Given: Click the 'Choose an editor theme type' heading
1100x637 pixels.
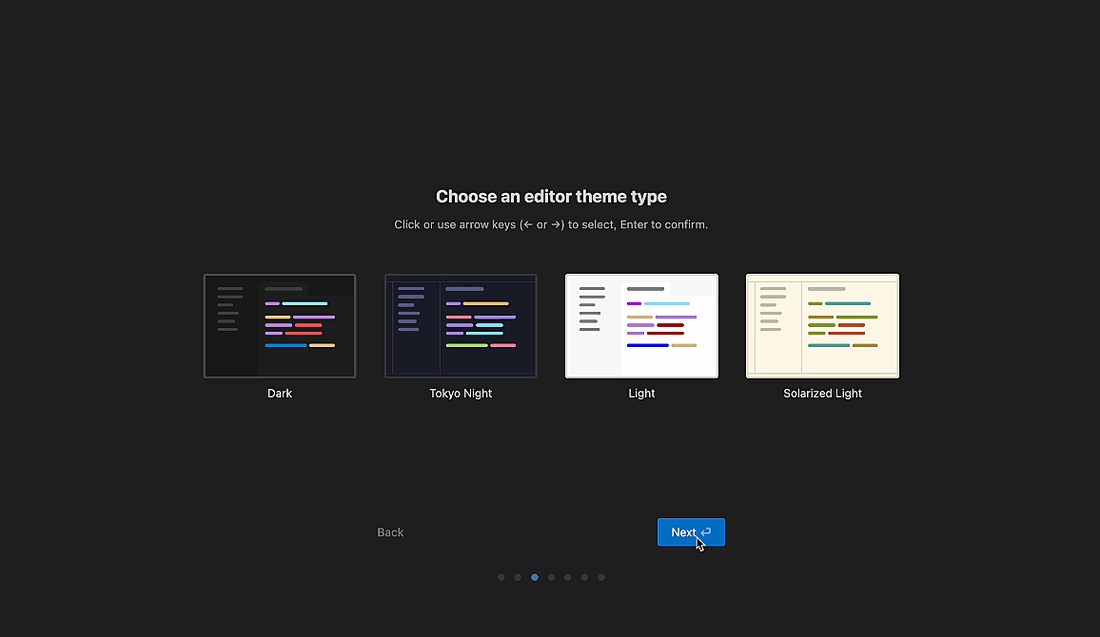Looking at the screenshot, I should (551, 196).
